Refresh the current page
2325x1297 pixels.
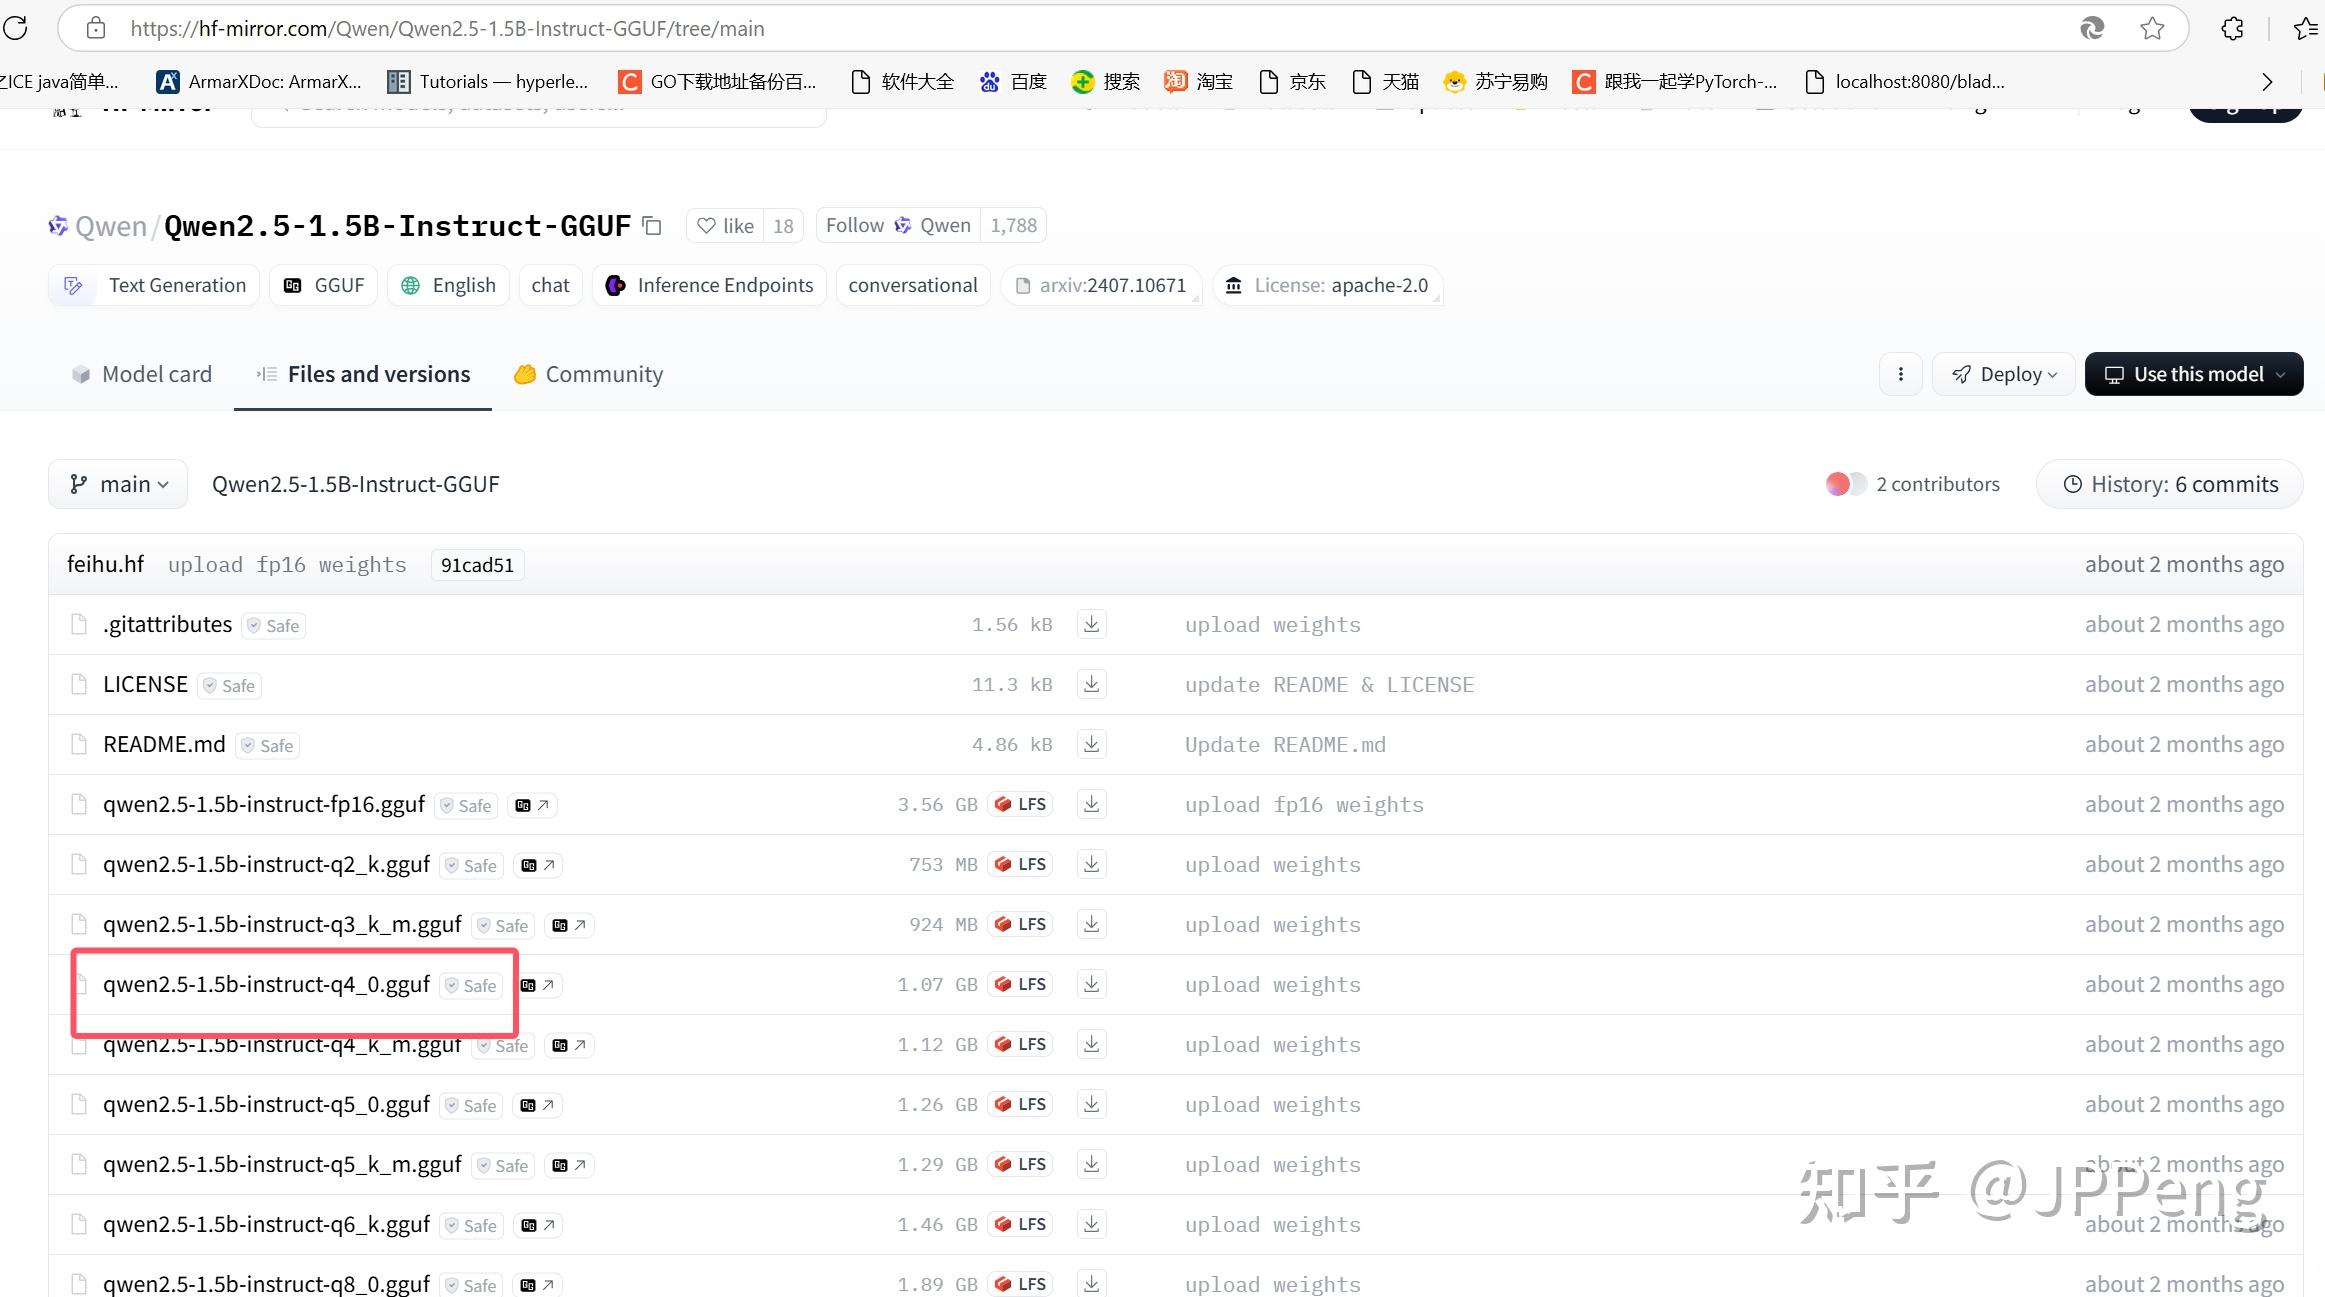(16, 28)
